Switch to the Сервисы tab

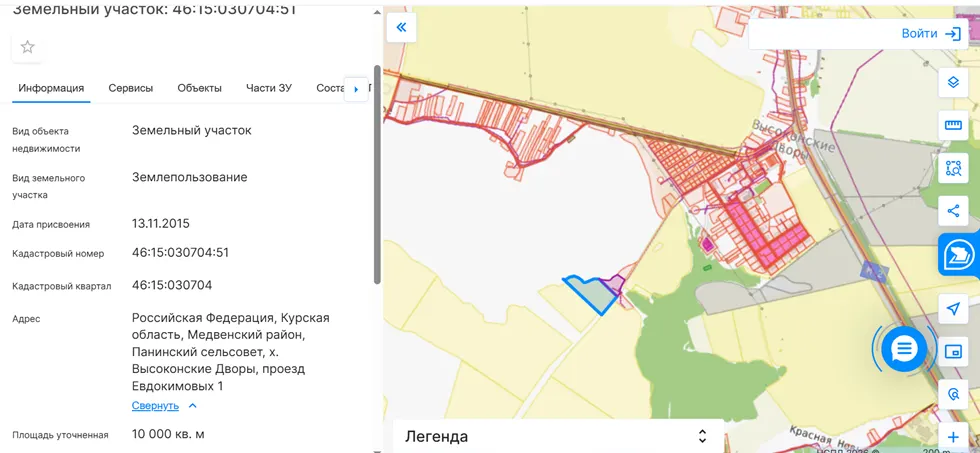[x=131, y=88]
